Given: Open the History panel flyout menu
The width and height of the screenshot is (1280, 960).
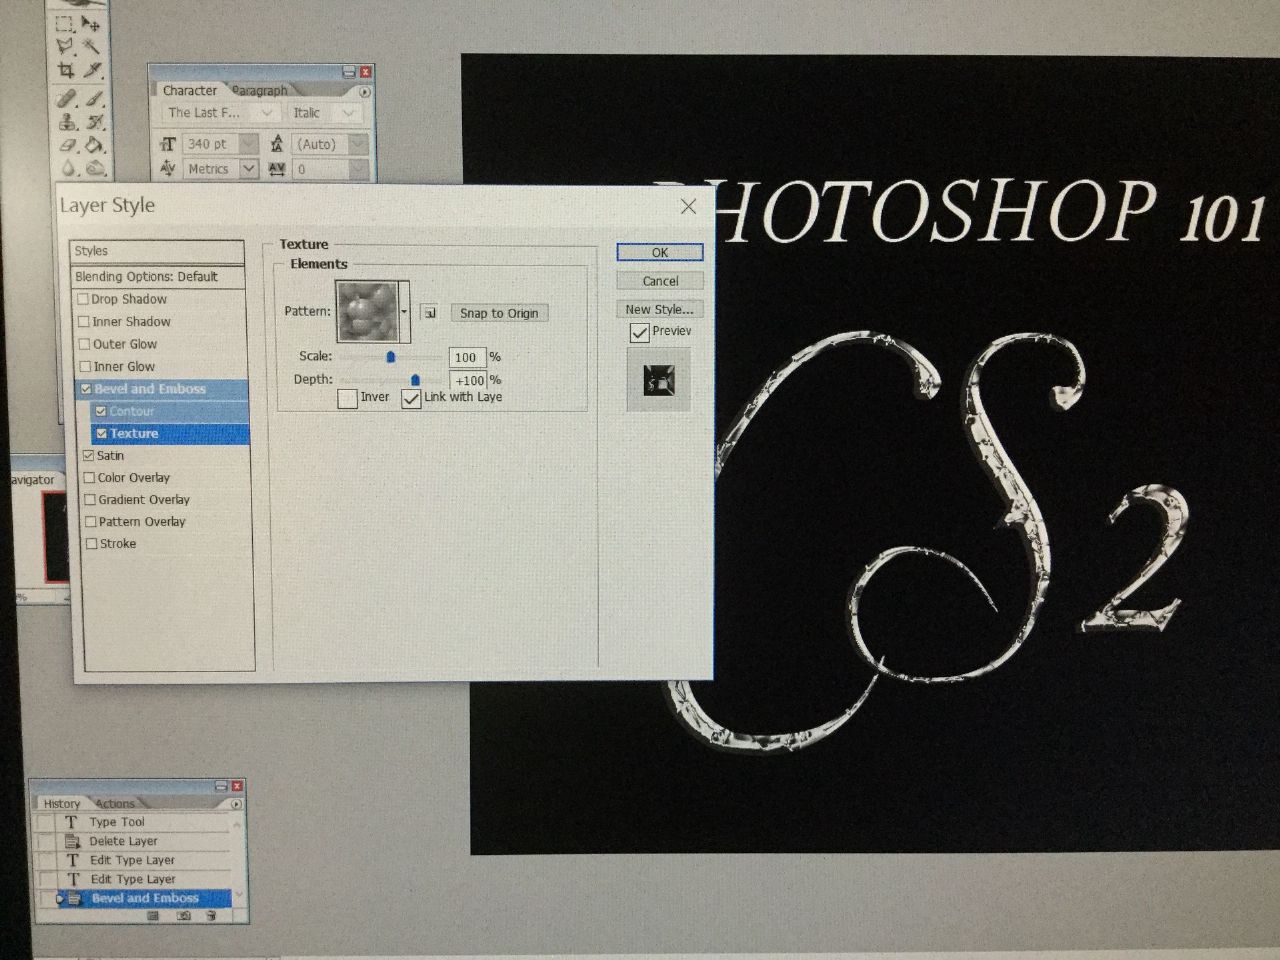Looking at the screenshot, I should pos(237,804).
